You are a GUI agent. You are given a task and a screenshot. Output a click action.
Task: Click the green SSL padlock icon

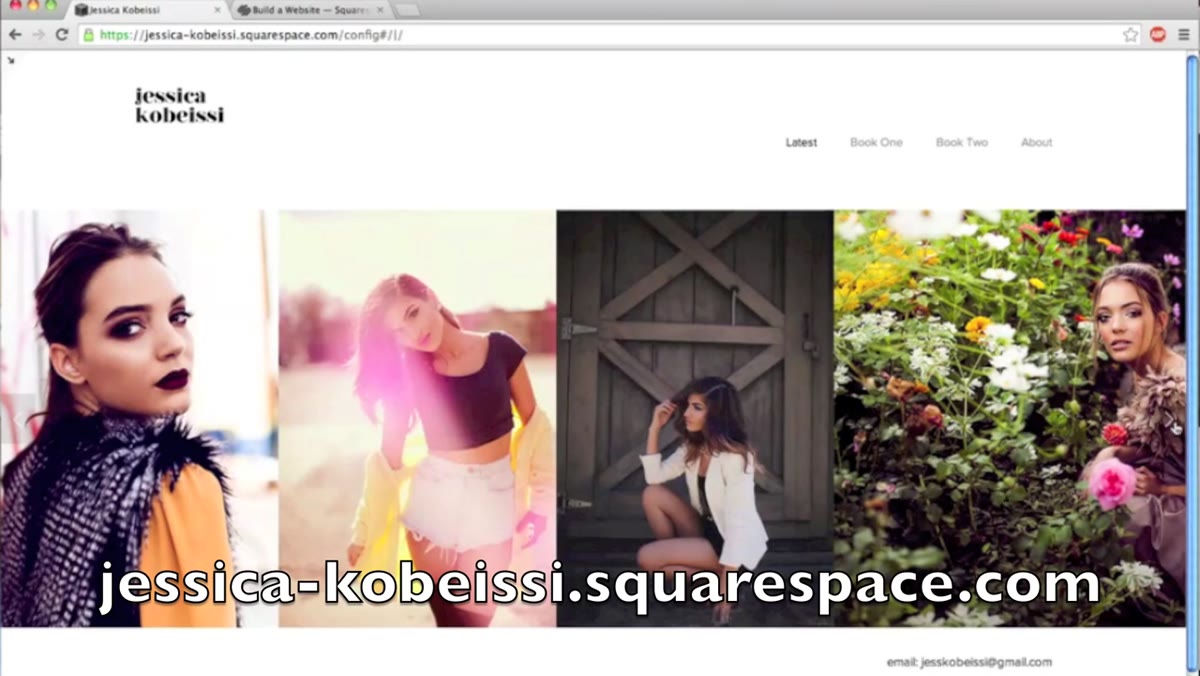coord(89,34)
